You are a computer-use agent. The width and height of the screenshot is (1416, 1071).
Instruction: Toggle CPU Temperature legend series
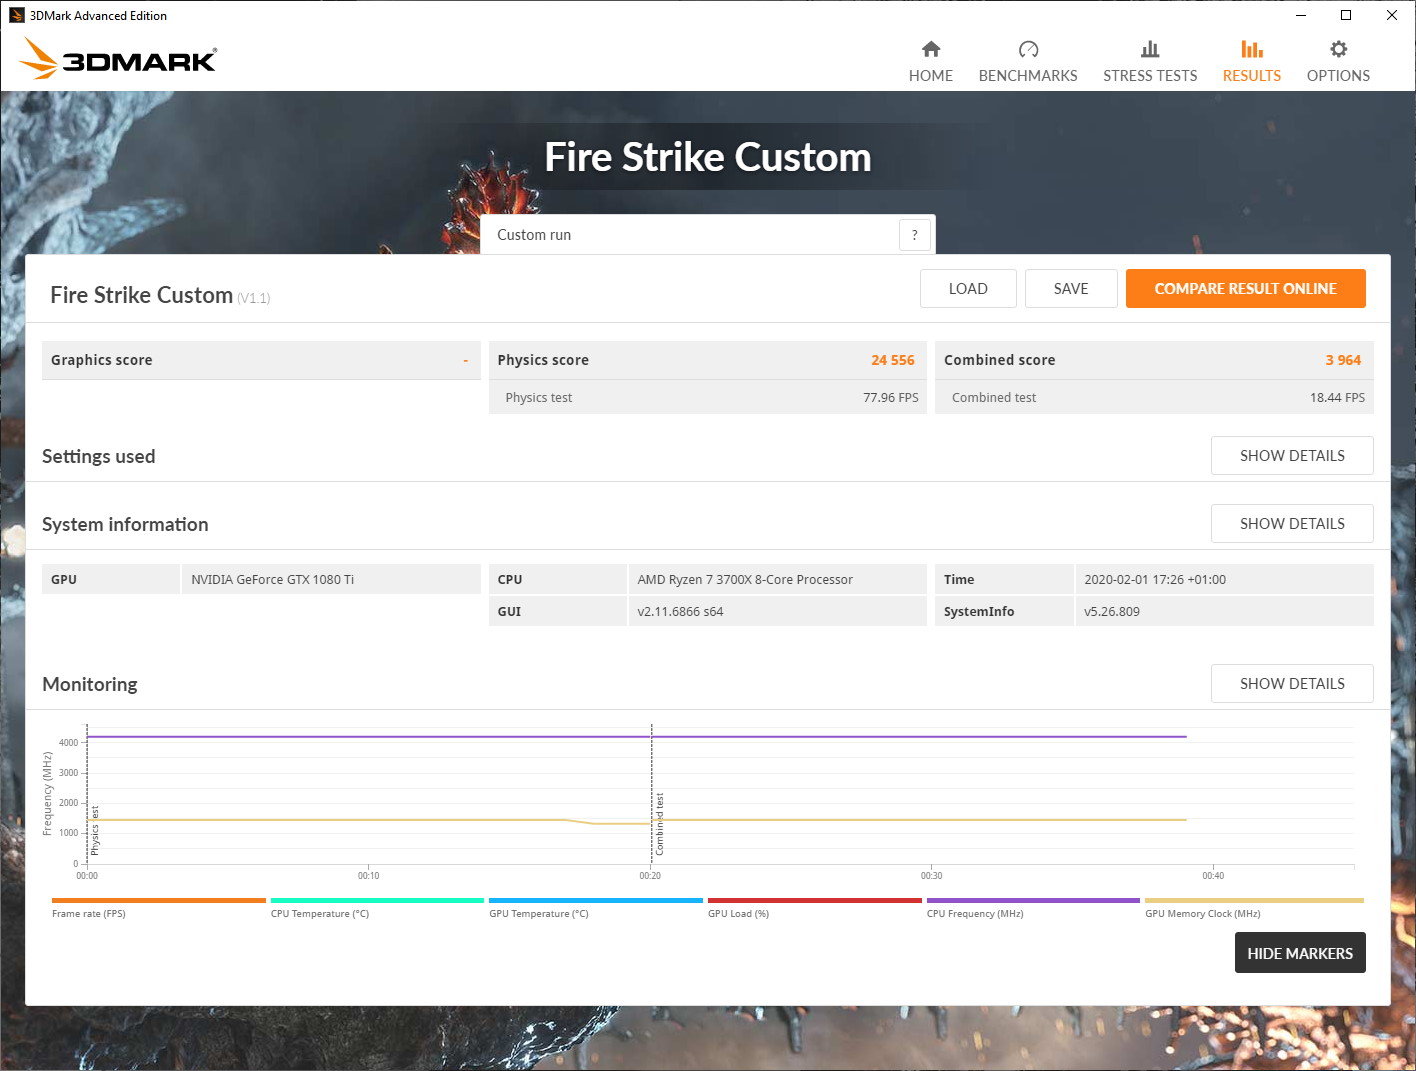[x=377, y=908]
